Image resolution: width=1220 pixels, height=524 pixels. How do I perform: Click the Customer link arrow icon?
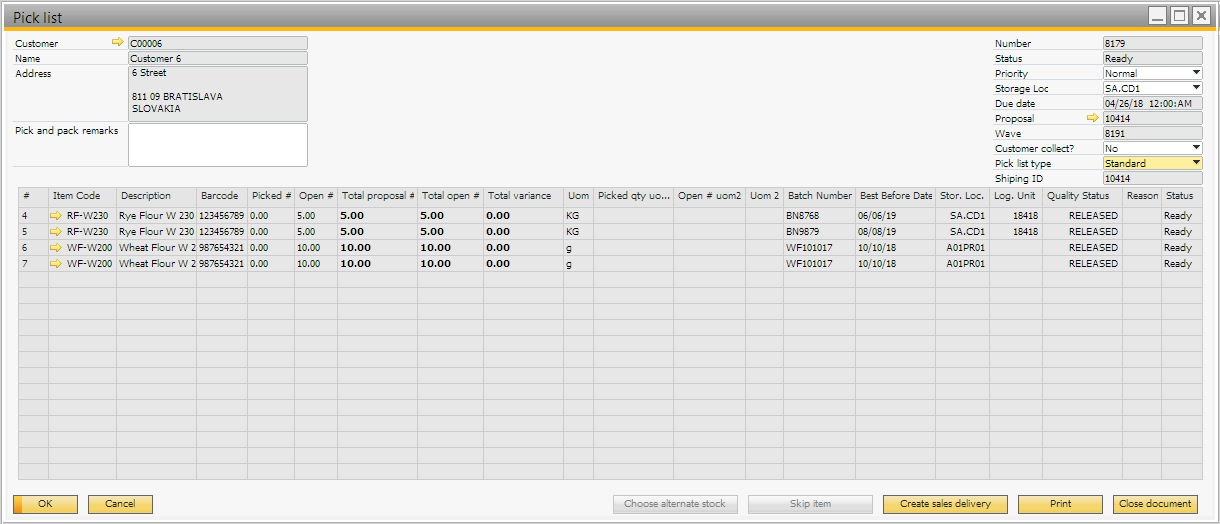click(117, 43)
